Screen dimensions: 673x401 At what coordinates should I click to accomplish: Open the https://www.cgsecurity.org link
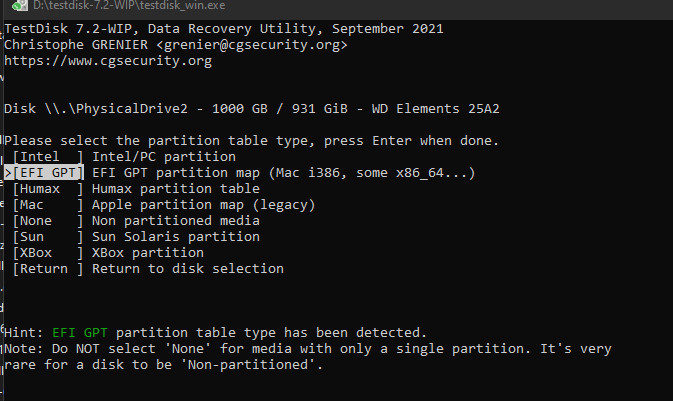pyautogui.click(x=108, y=61)
